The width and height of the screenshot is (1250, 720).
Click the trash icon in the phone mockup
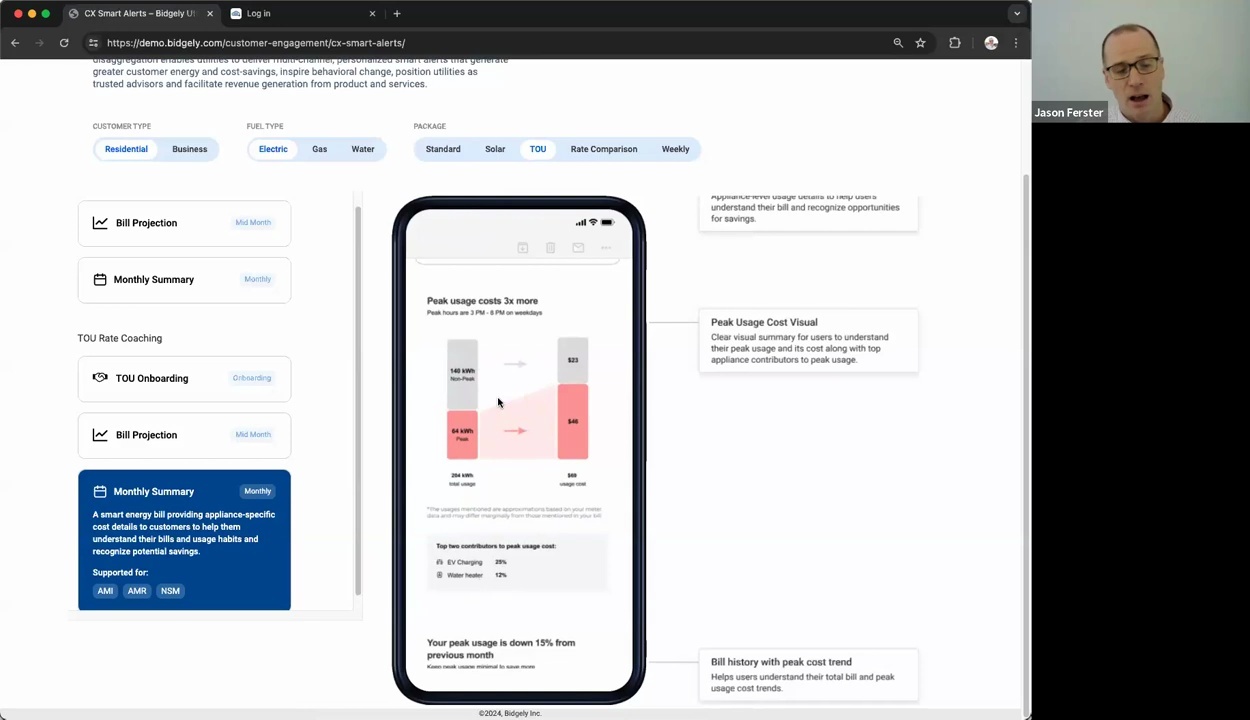pos(550,247)
